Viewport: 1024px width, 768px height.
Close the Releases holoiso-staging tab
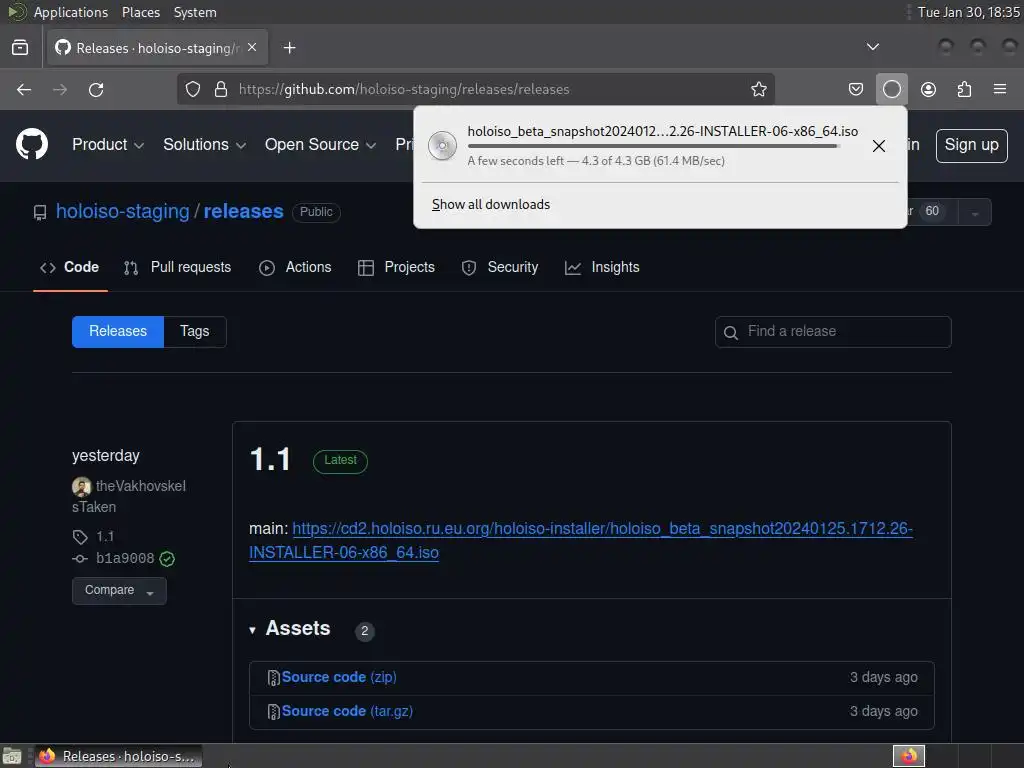click(x=252, y=47)
